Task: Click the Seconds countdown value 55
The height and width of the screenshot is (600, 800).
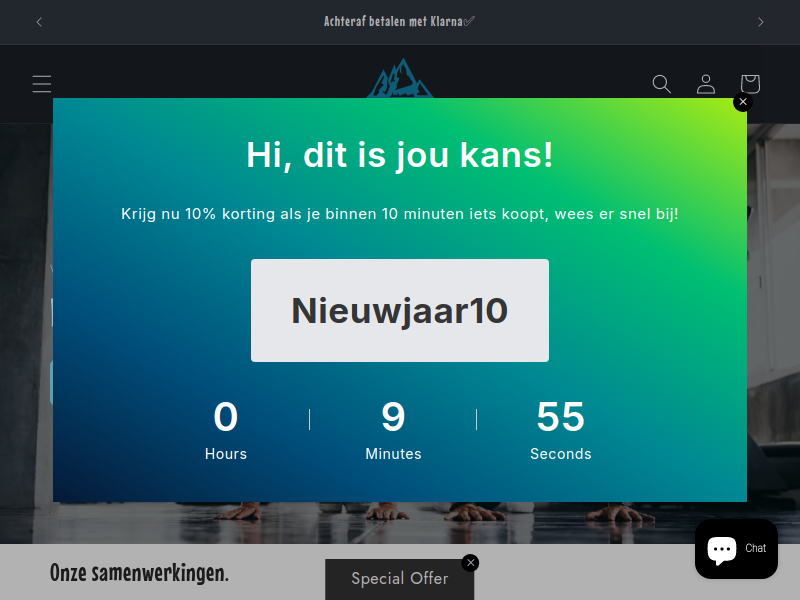Action: click(x=560, y=417)
